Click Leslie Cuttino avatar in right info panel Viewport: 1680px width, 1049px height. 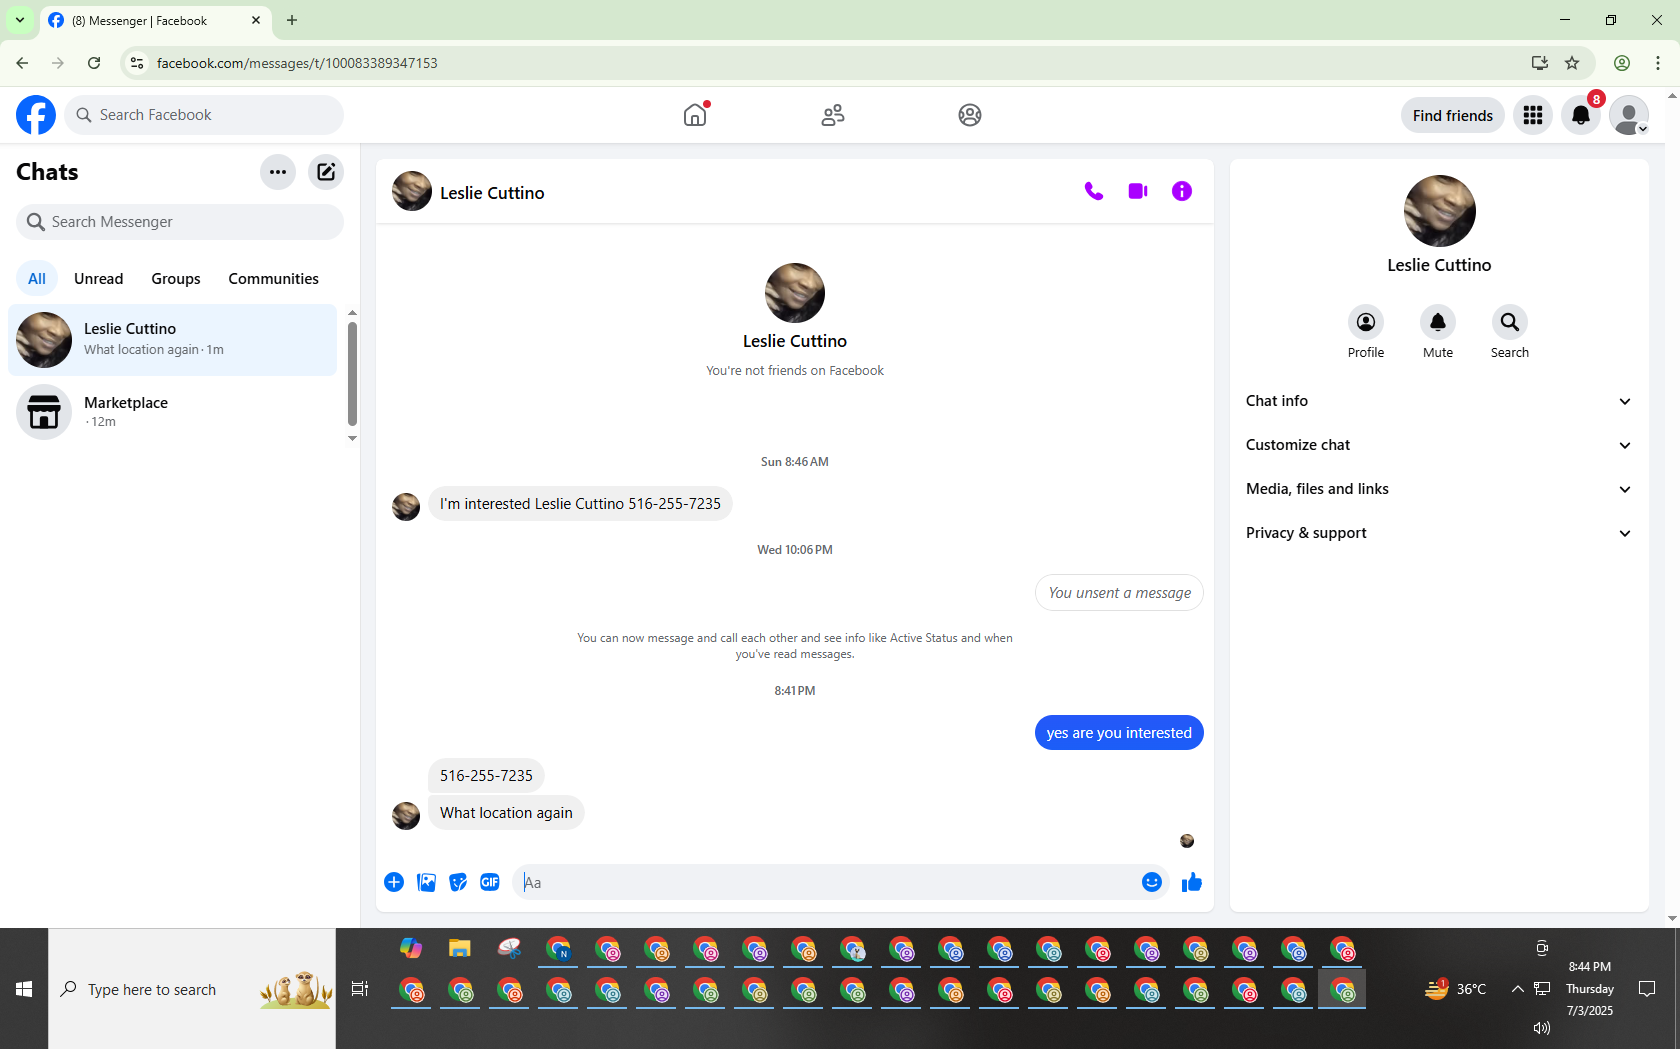tap(1440, 211)
